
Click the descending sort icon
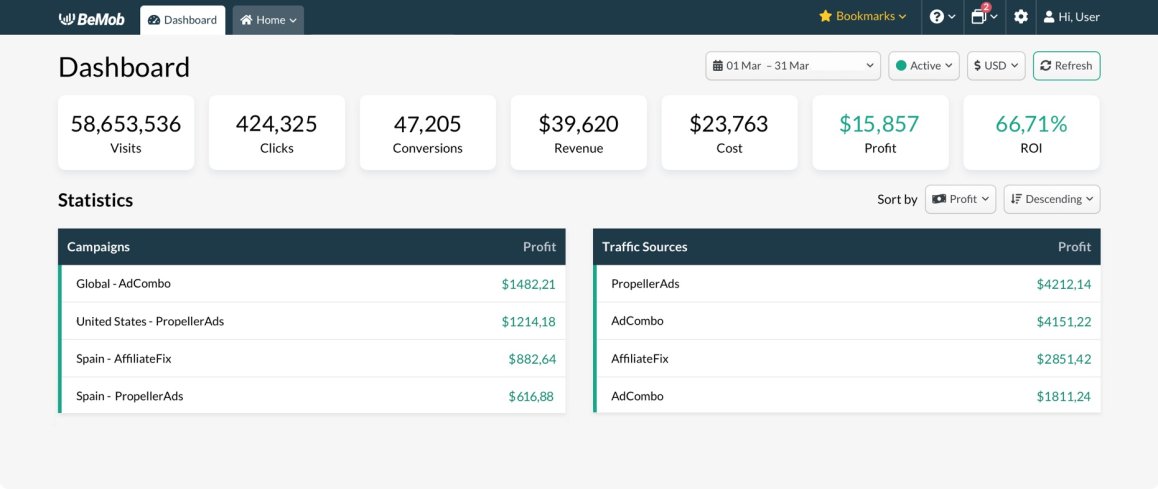pyautogui.click(x=1016, y=199)
